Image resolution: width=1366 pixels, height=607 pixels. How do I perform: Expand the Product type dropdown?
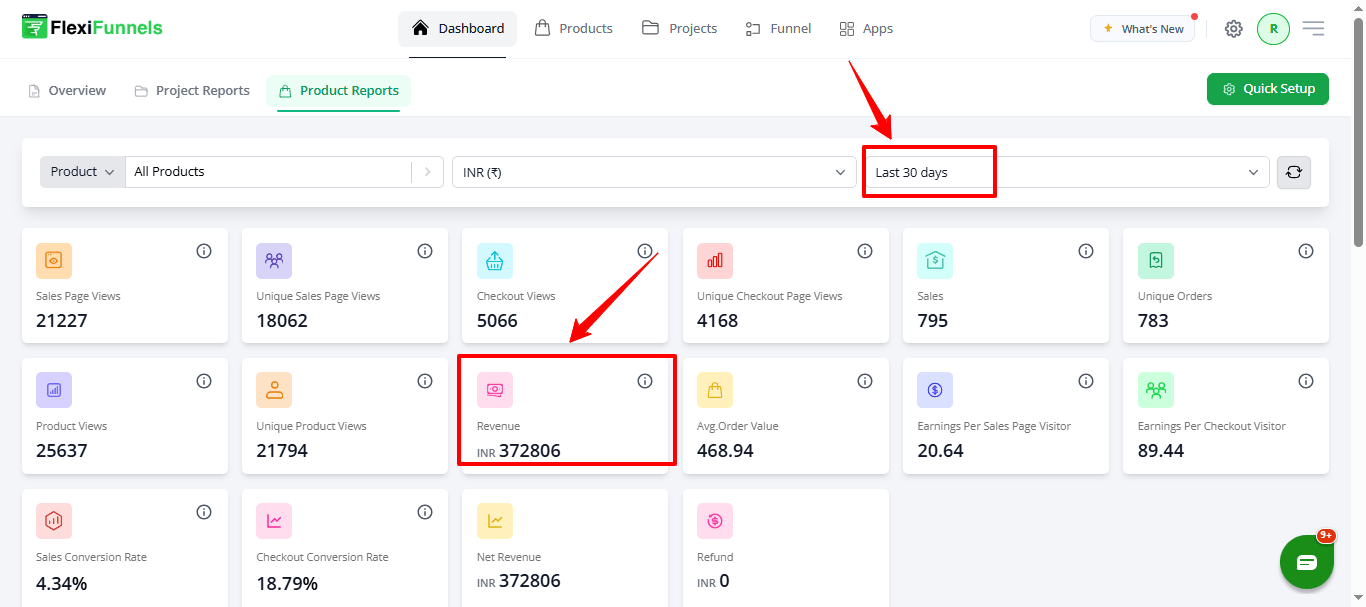coord(83,172)
